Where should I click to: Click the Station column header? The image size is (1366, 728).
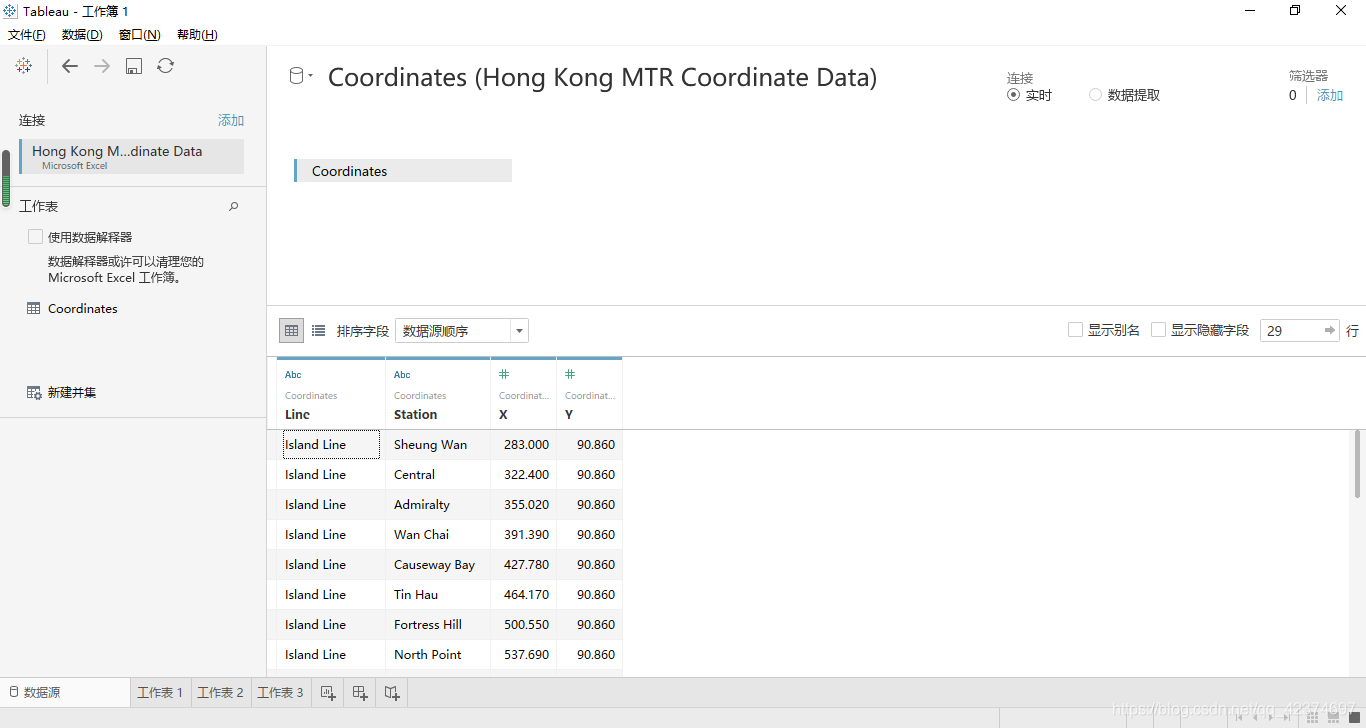438,395
